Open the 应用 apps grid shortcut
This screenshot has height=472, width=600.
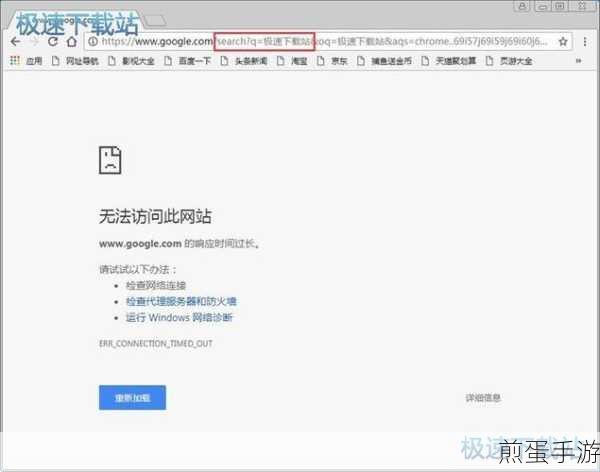pos(26,60)
